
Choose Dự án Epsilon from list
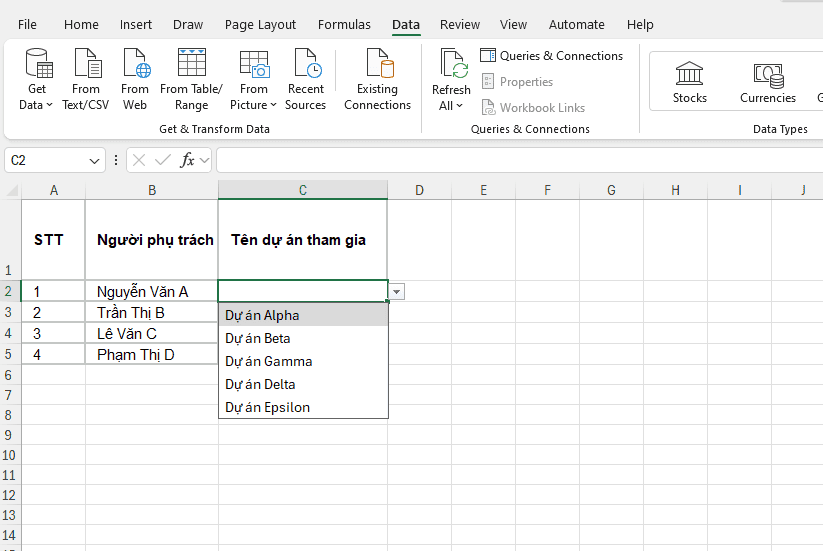tap(303, 407)
